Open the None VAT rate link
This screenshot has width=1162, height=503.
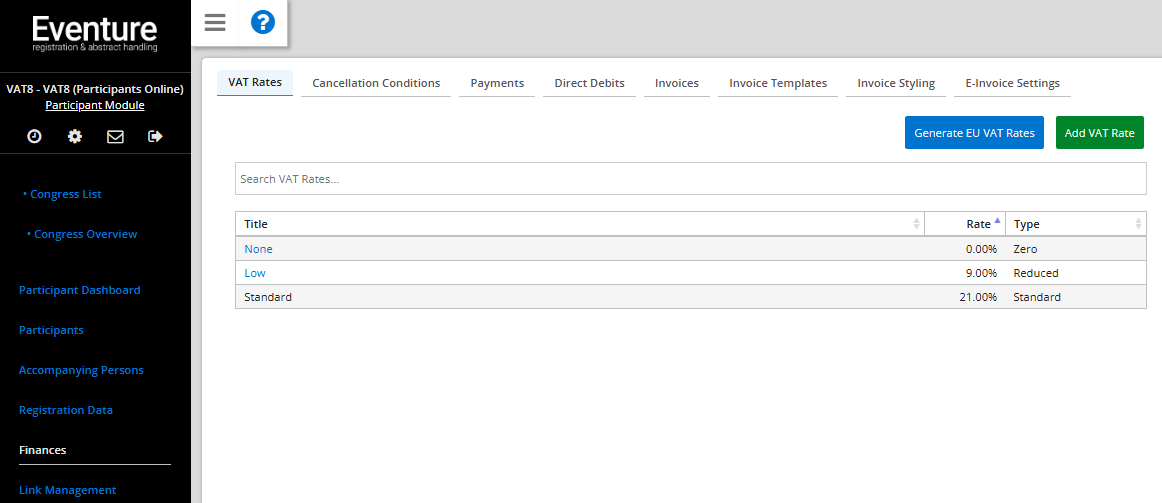258,249
